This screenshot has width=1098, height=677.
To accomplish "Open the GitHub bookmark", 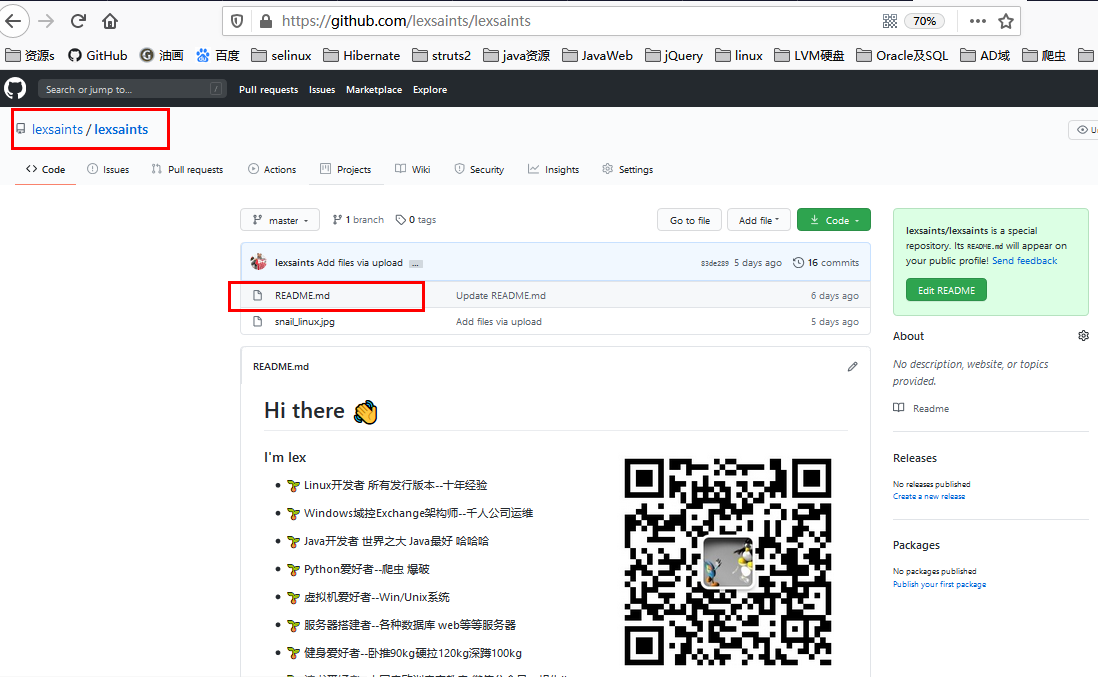I will (97, 55).
